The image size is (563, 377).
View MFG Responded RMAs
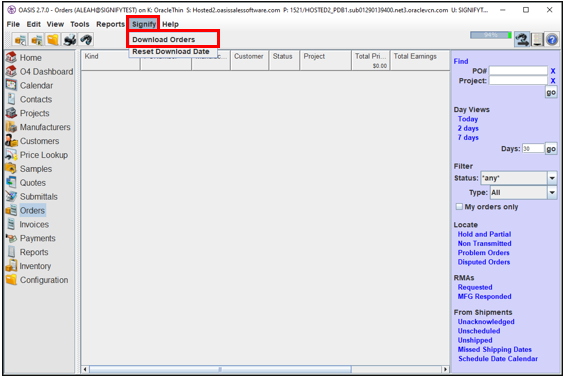[x=485, y=297]
